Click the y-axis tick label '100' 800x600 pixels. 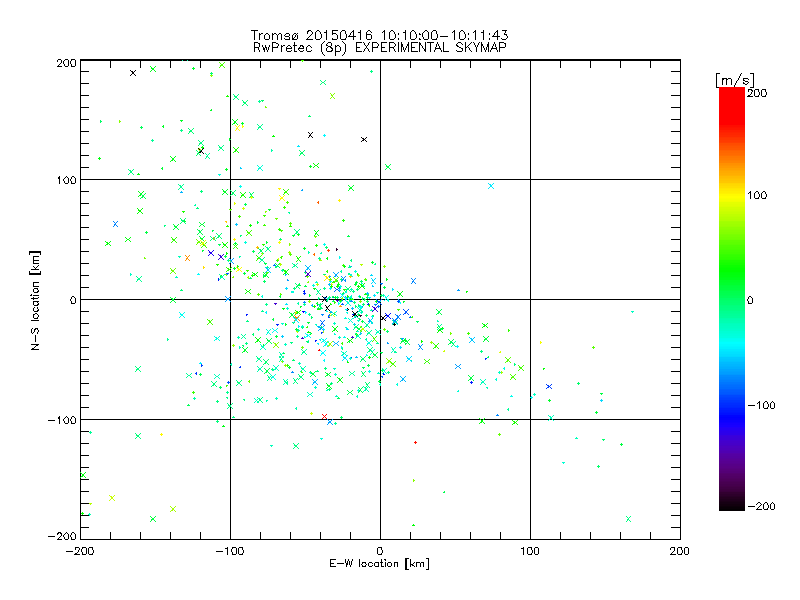point(66,180)
